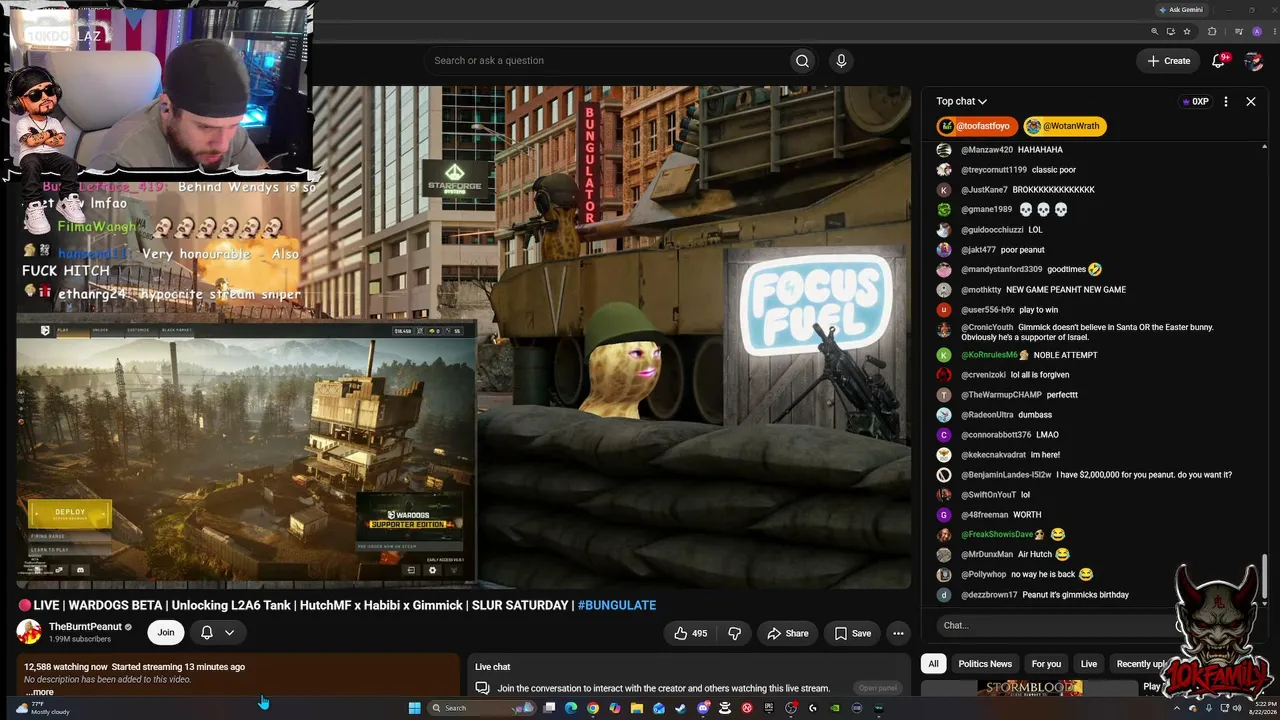Open Google Chrome from the taskbar
This screenshot has width=1280, height=720.
593,708
